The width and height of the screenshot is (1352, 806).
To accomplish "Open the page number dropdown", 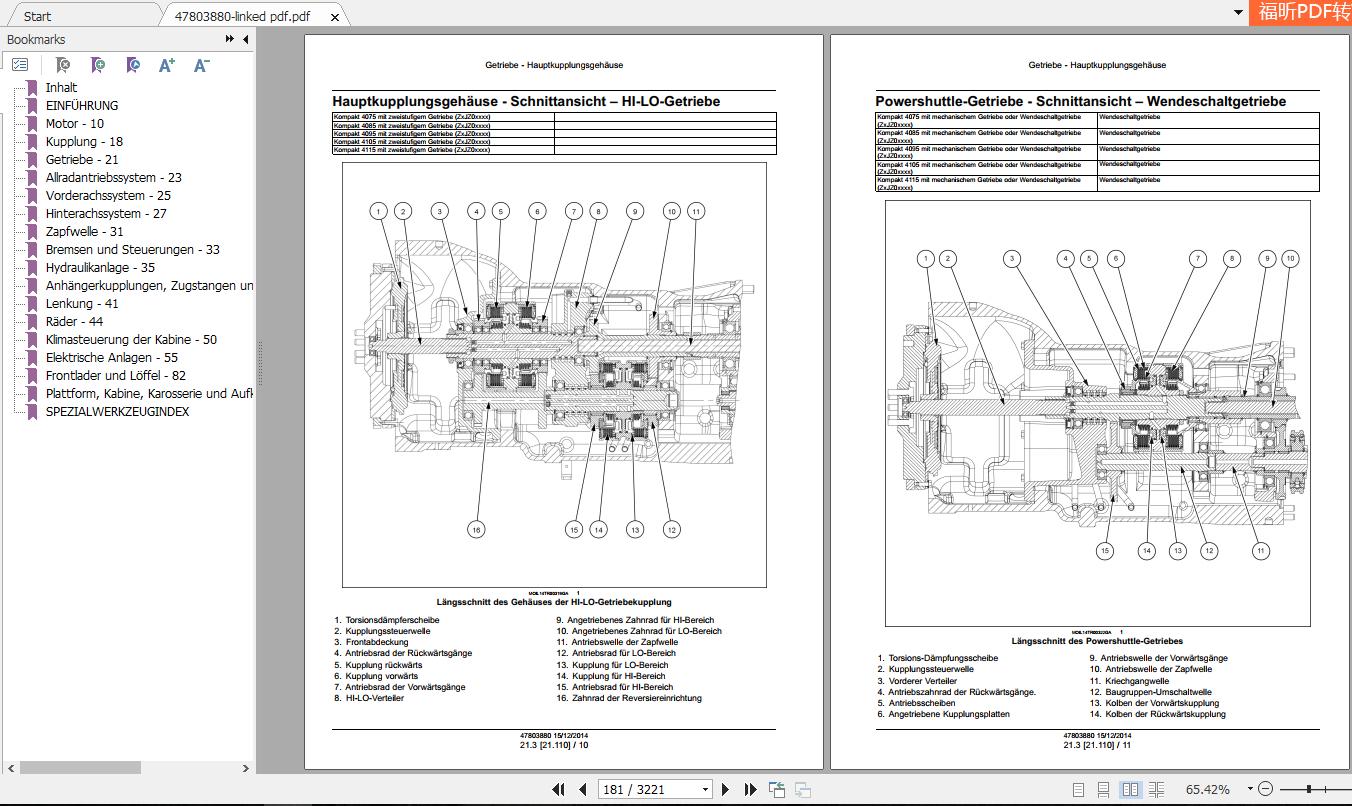I will coord(704,789).
